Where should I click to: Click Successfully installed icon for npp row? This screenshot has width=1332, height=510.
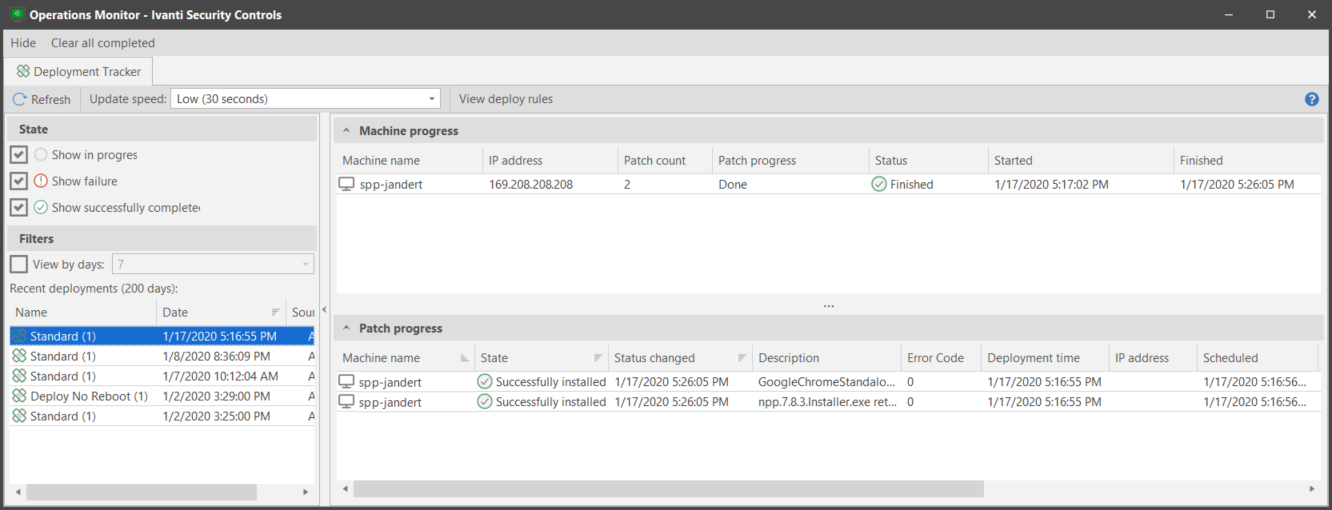pos(485,402)
